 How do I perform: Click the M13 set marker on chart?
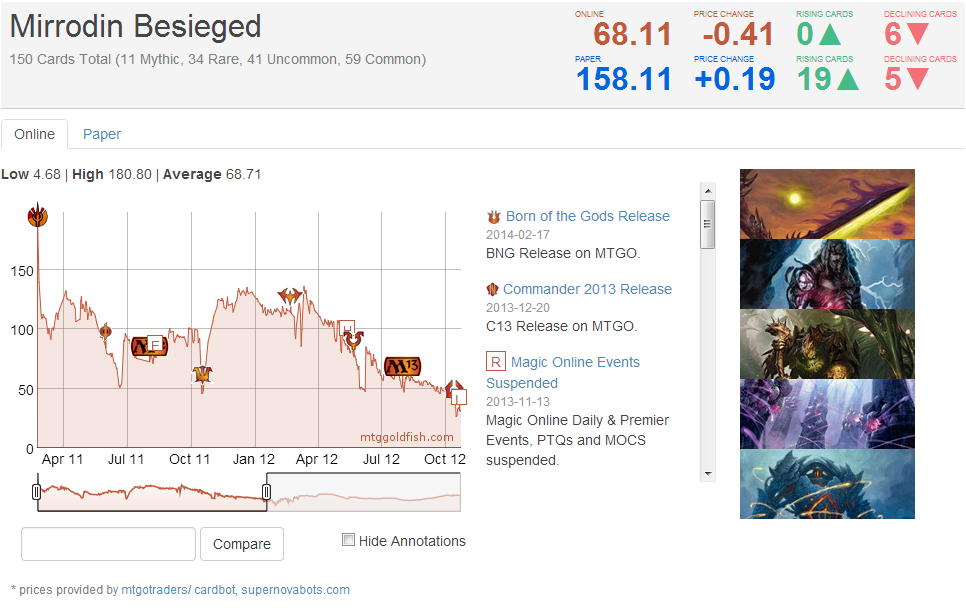click(402, 365)
